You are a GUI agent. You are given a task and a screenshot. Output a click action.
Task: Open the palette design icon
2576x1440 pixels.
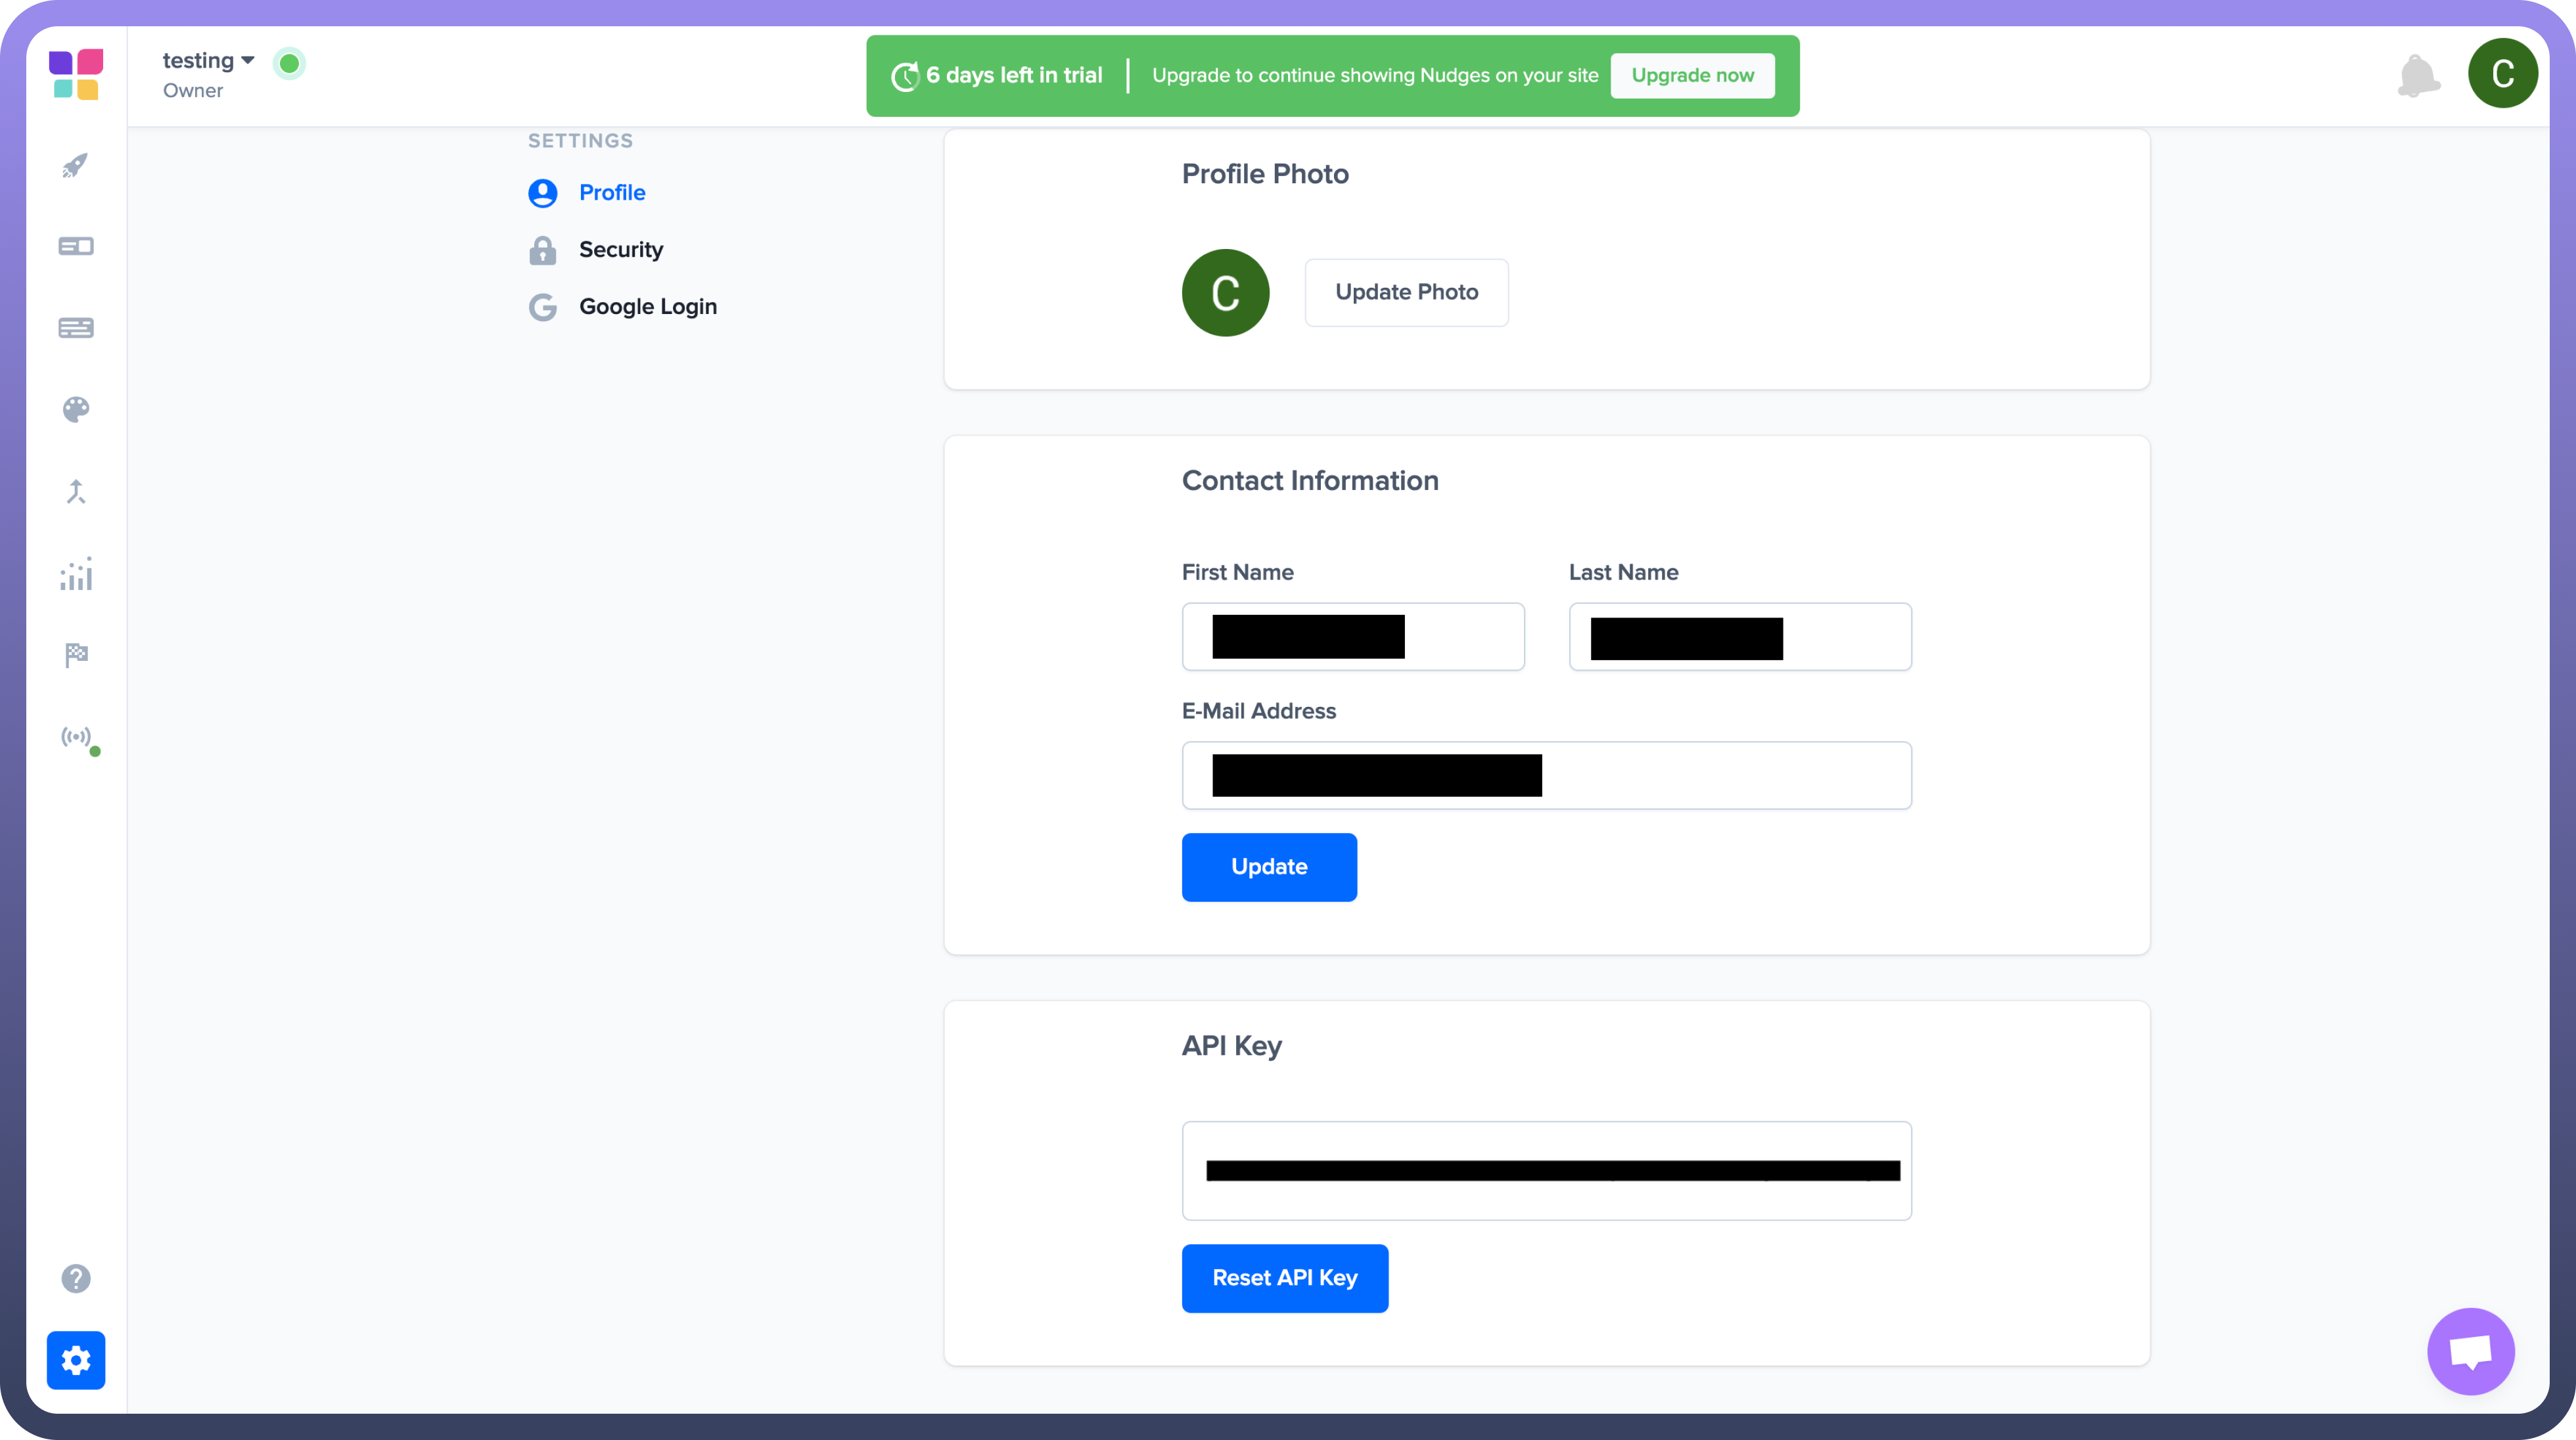(x=75, y=409)
